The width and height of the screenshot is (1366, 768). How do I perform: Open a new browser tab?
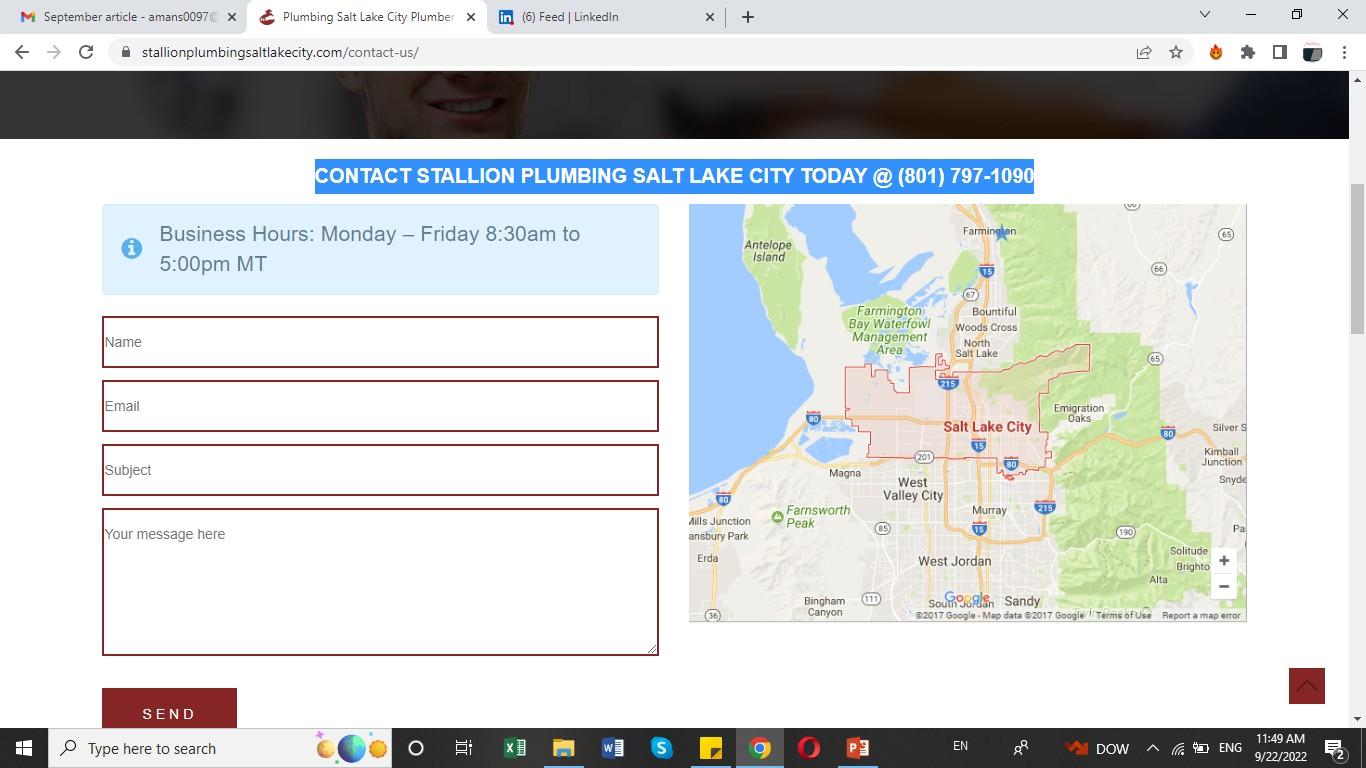click(748, 17)
